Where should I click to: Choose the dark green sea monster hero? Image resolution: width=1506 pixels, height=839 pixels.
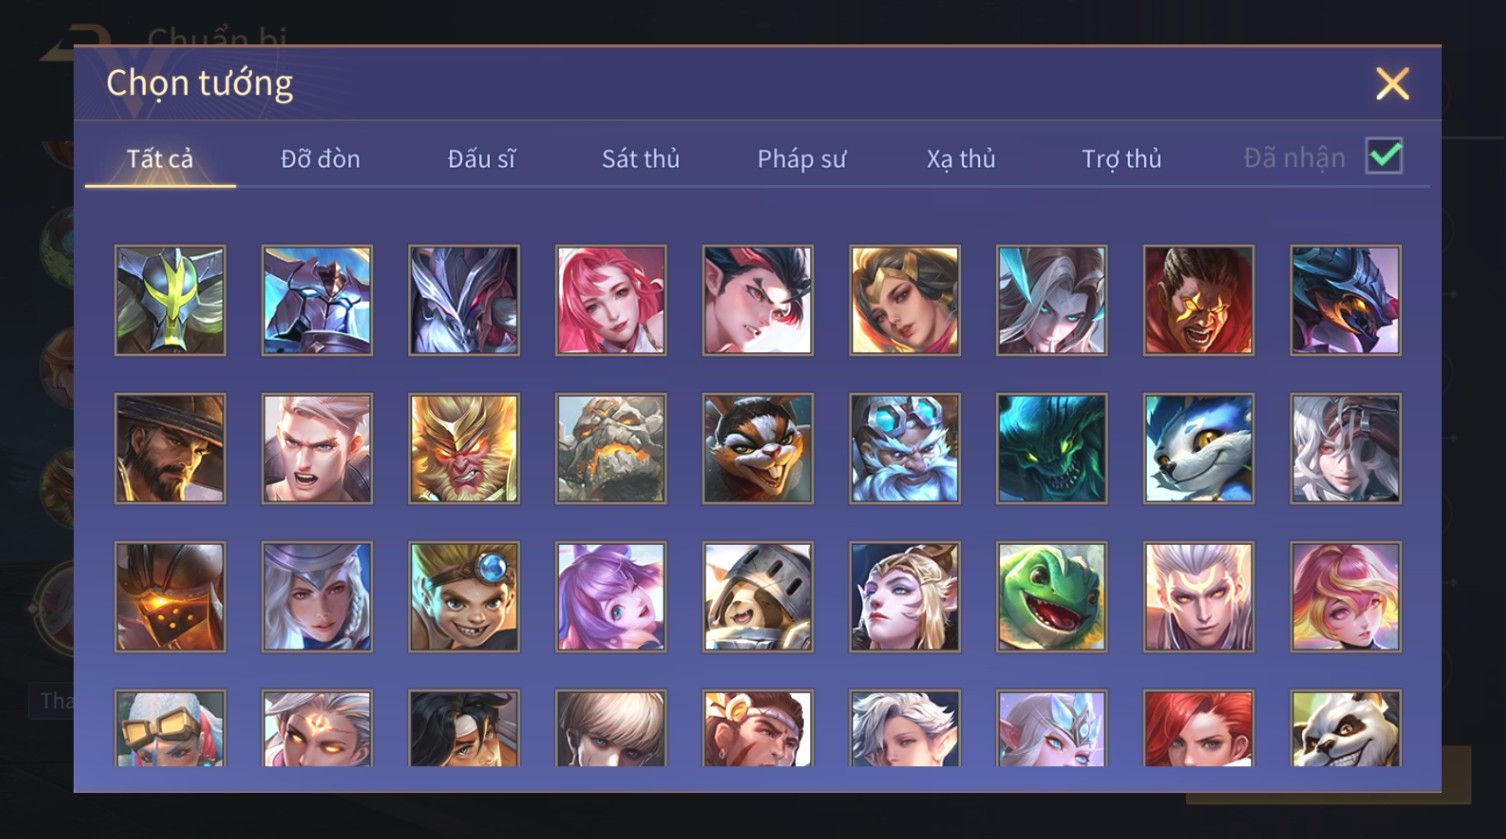(1051, 448)
